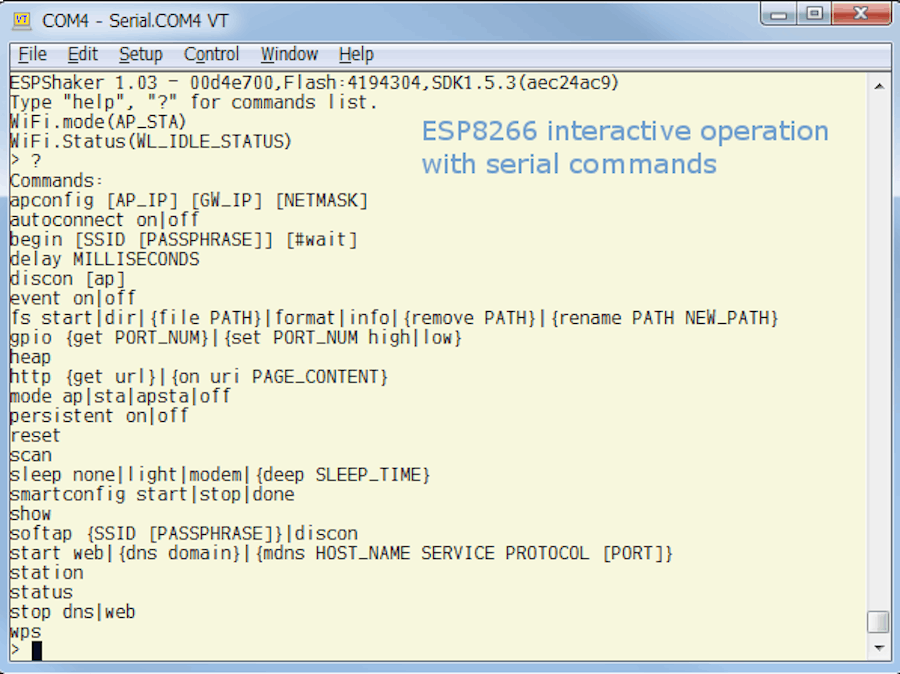Click the 'wps' command line
900x674 pixels.
26,632
